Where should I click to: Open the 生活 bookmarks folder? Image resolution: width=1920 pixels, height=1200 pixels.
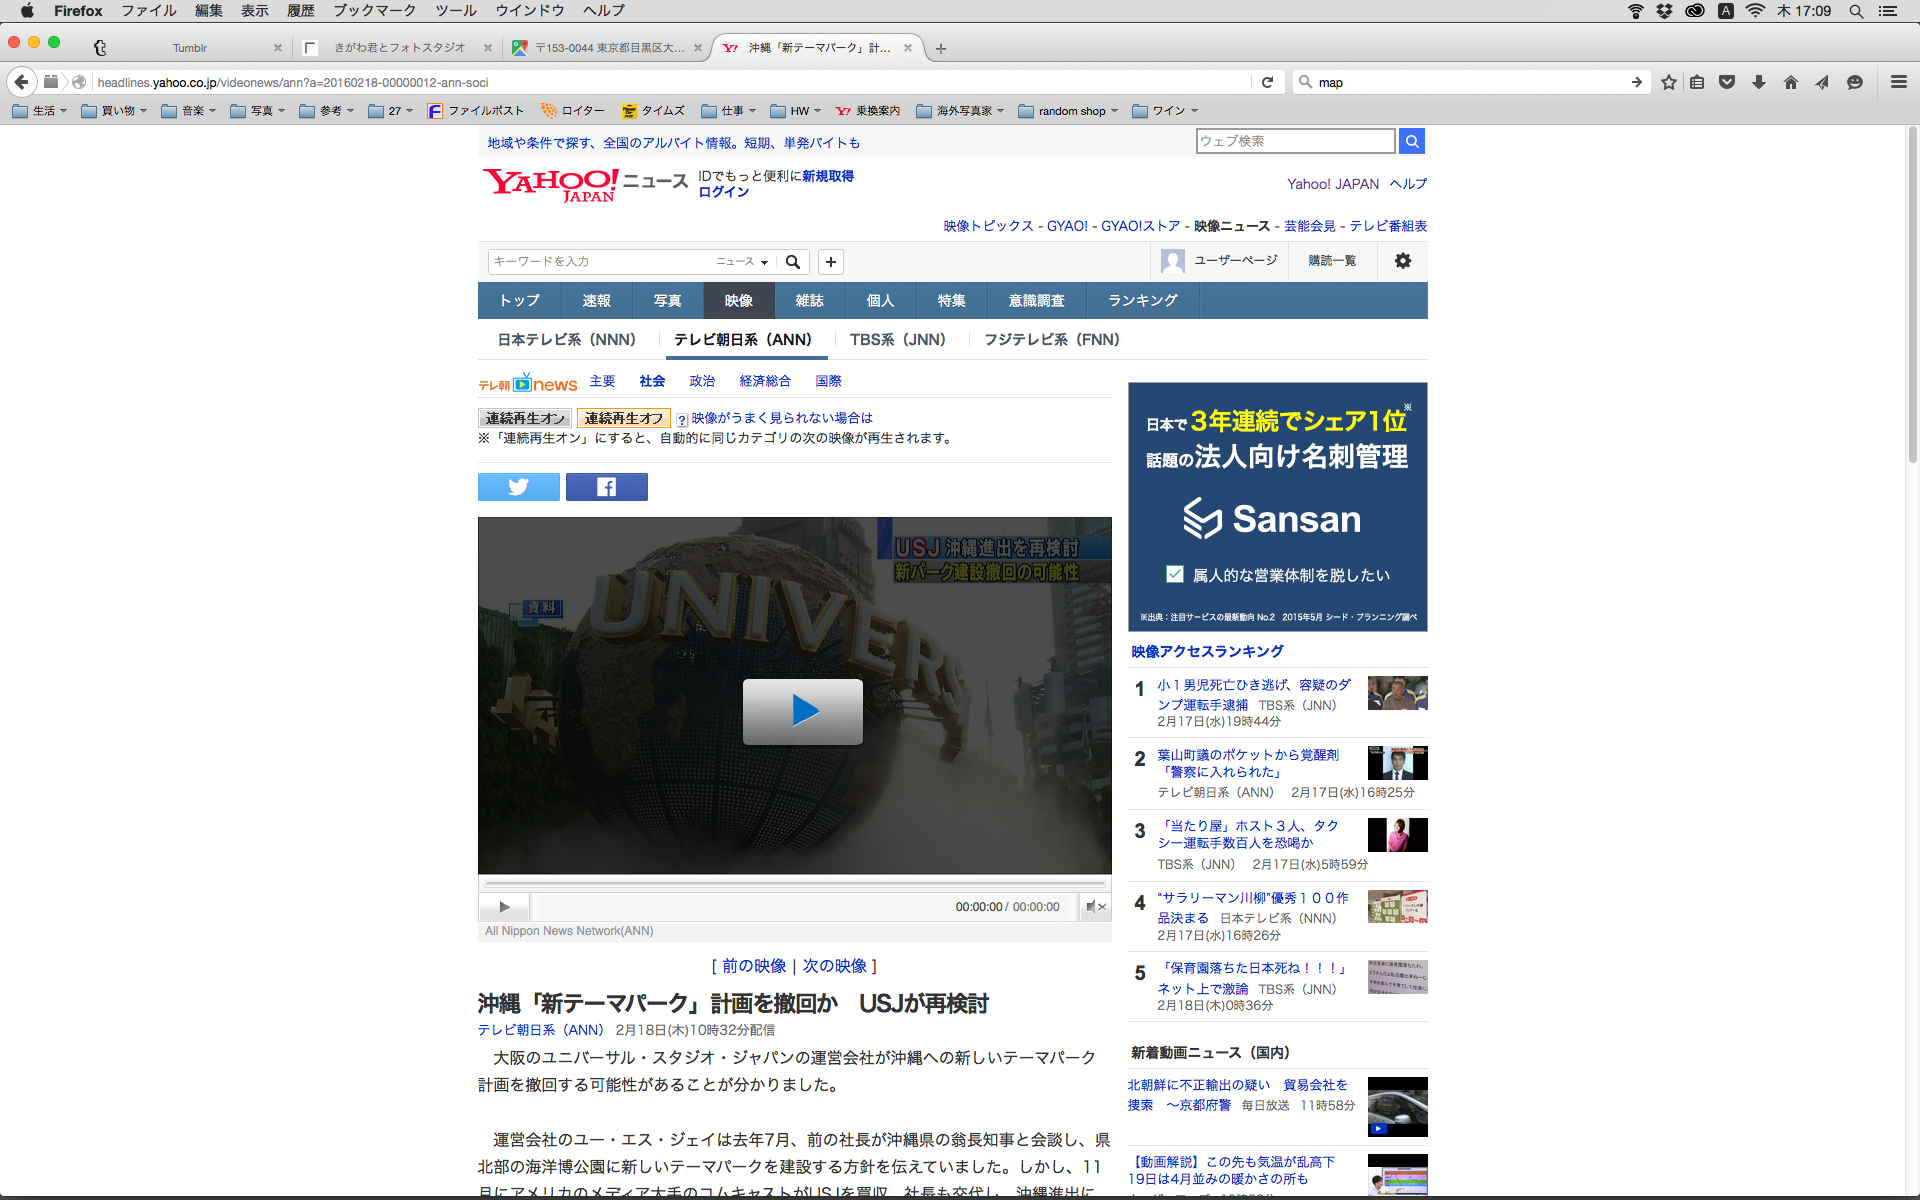tap(40, 111)
